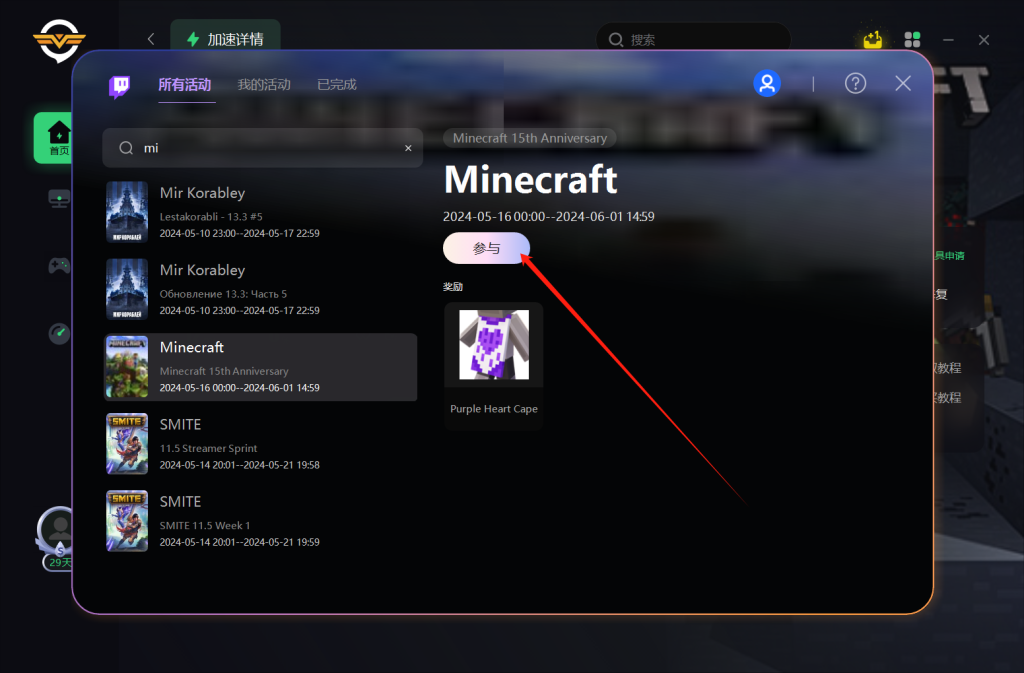Image resolution: width=1024 pixels, height=673 pixels.
Task: Select SMITE 11.5 Week 1 activity
Action: pyautogui.click(x=261, y=521)
